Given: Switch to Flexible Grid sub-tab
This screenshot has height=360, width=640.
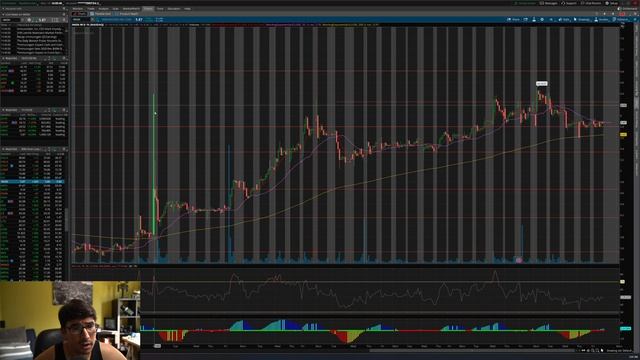Looking at the screenshot, I should tap(101, 14).
